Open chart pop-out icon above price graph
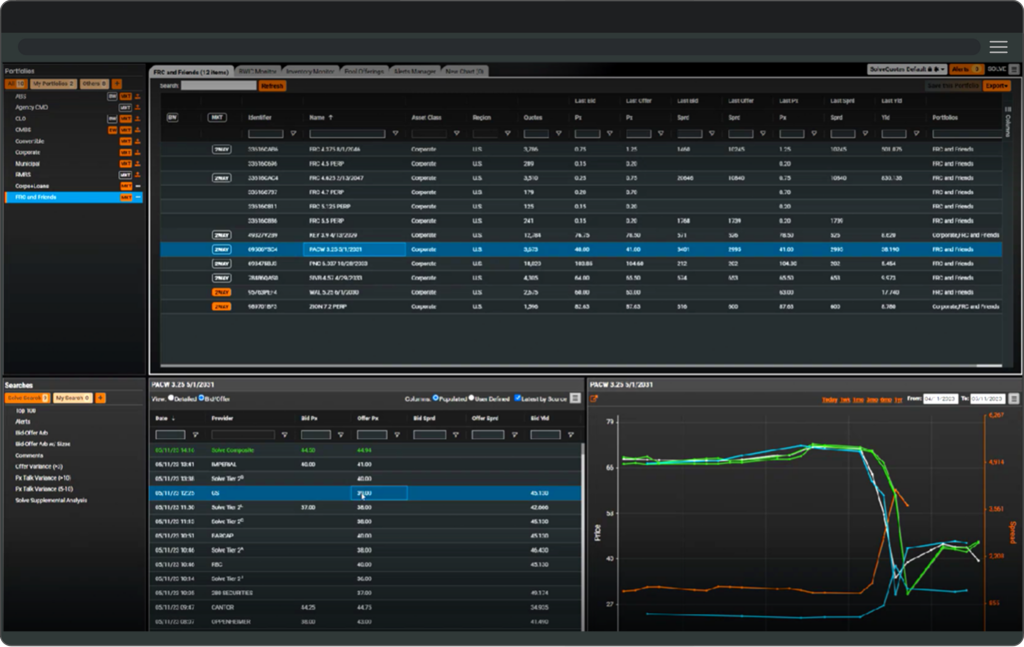Image resolution: width=1024 pixels, height=647 pixels. [594, 399]
